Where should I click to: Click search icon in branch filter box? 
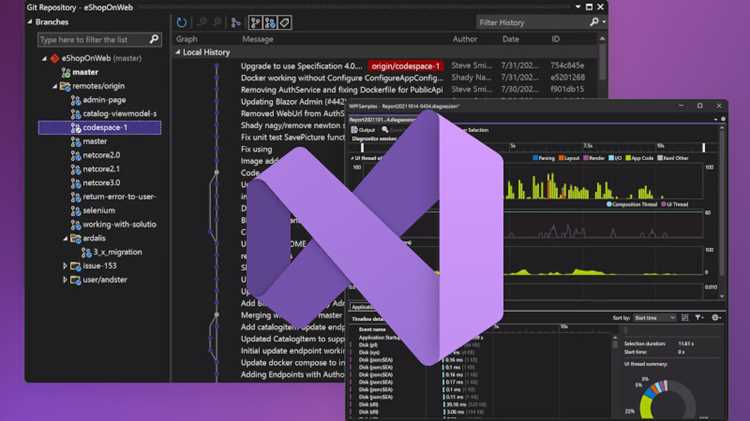coord(154,39)
